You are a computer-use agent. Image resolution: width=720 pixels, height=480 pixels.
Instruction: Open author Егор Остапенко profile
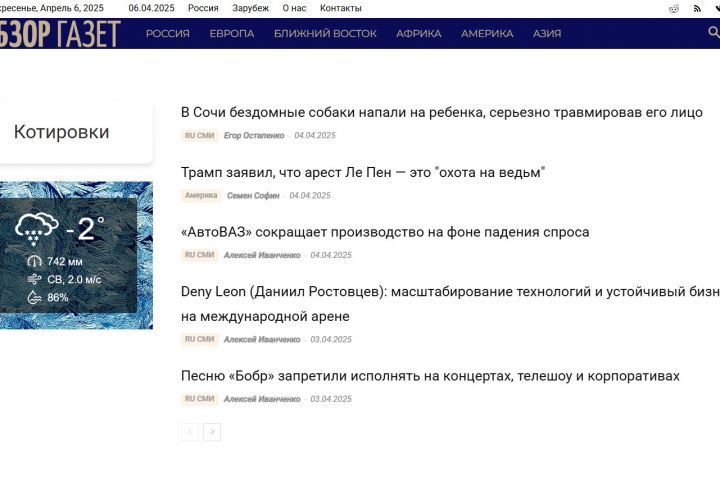click(x=254, y=136)
